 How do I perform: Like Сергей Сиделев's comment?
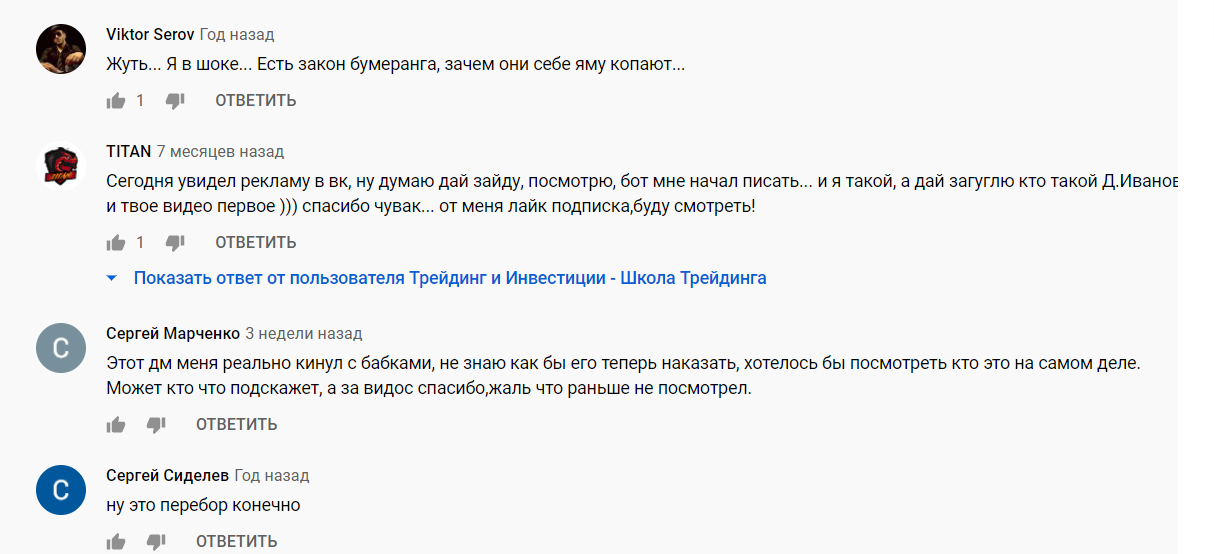pos(116,541)
